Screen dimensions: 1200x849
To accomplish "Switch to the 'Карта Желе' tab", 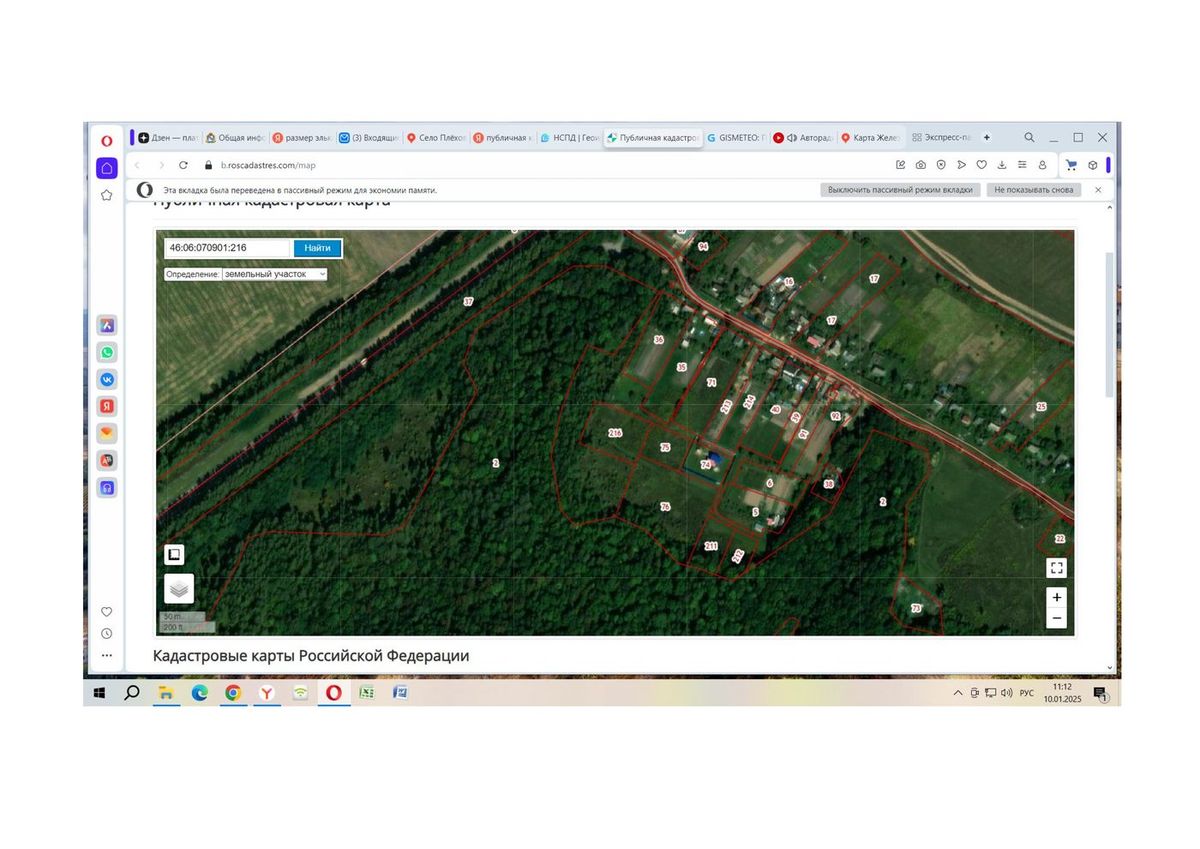I will coord(870,138).
